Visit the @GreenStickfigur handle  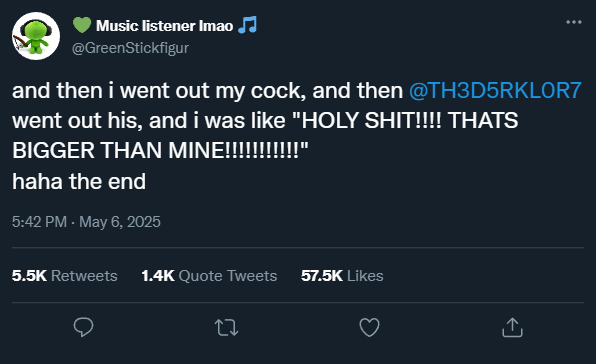pos(130,48)
